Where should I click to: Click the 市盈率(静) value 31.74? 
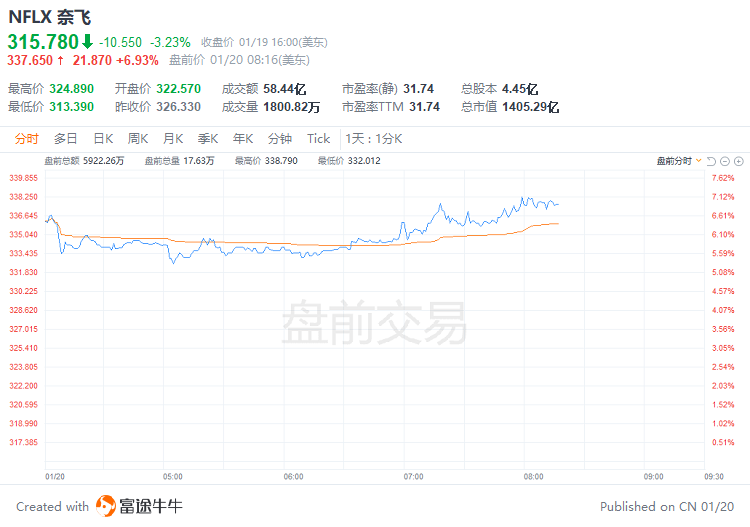point(419,89)
